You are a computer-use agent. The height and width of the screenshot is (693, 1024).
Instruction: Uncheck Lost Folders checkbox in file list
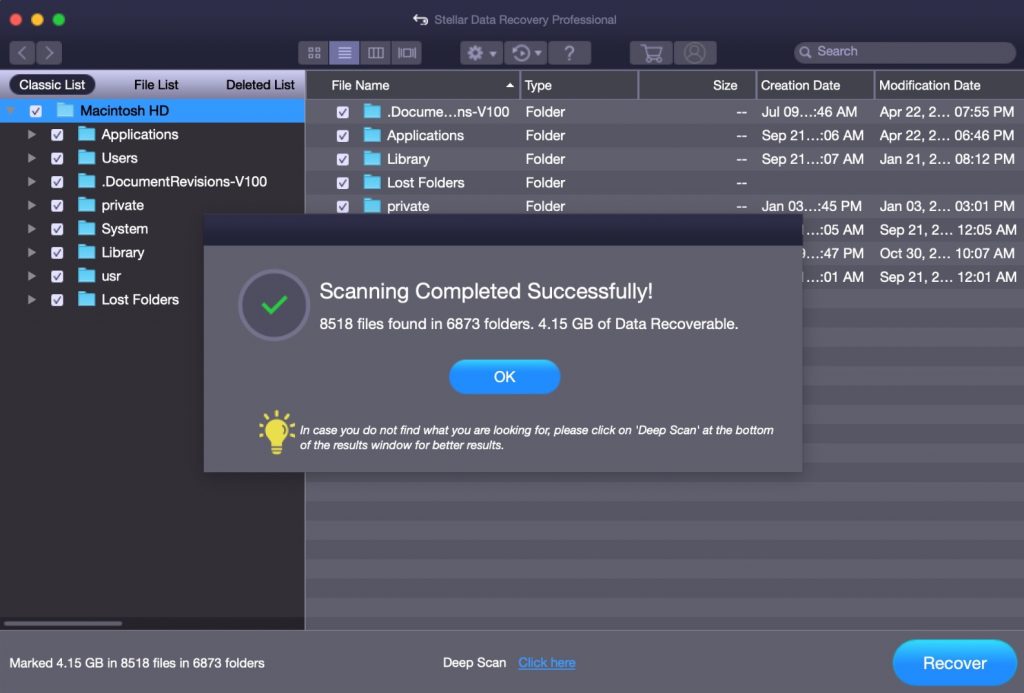point(342,183)
